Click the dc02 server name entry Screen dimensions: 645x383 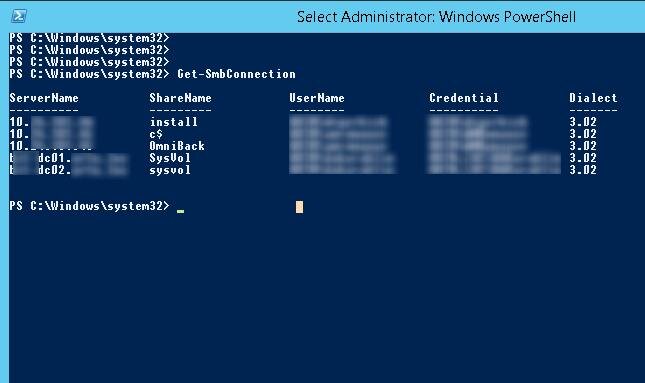pyautogui.click(x=69, y=170)
